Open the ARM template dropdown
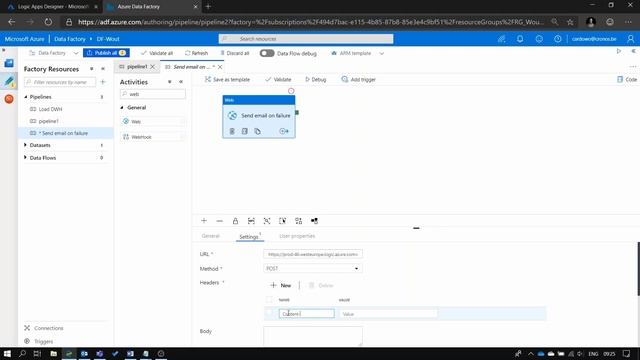 coord(381,53)
